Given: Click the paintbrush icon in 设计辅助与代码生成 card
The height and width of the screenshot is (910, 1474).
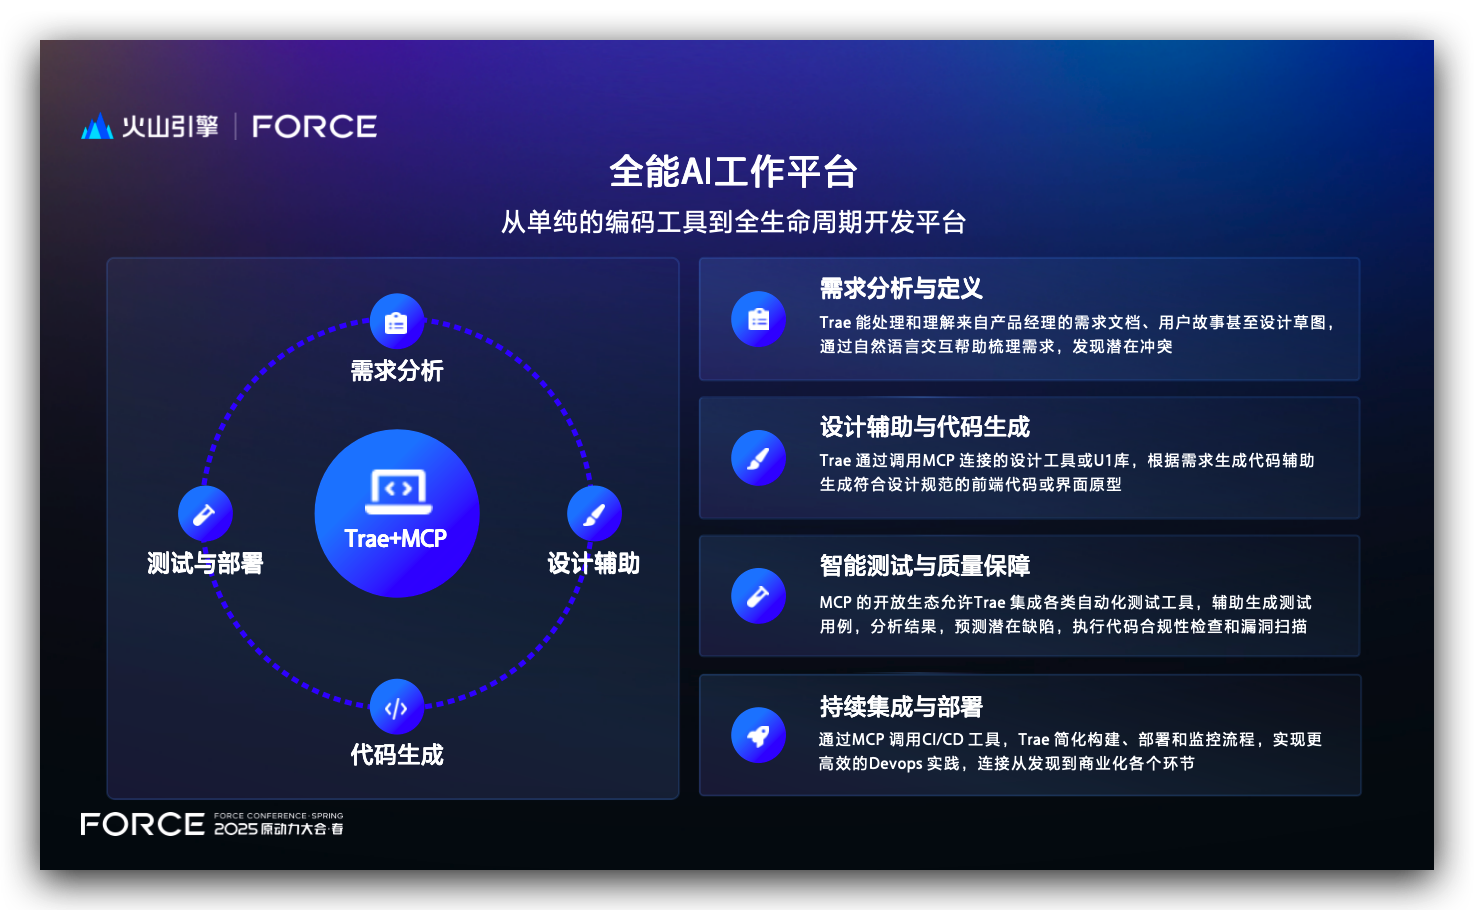Looking at the screenshot, I should point(759,458).
